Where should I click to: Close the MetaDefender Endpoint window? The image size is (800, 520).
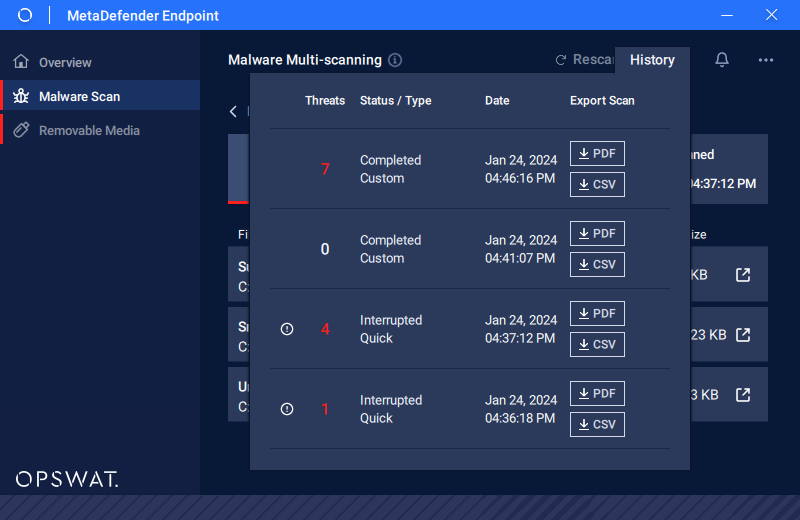point(771,15)
